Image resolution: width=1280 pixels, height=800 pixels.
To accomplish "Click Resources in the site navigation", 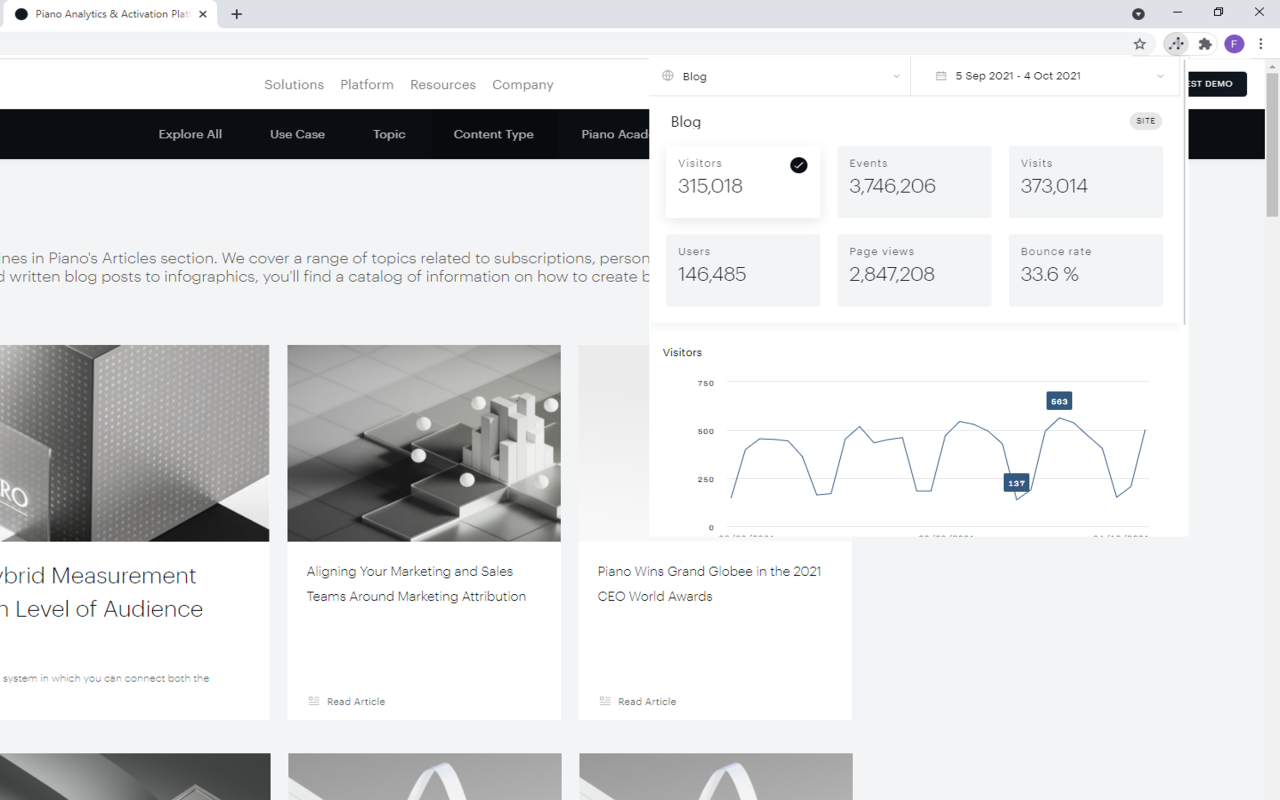I will click(x=443, y=84).
